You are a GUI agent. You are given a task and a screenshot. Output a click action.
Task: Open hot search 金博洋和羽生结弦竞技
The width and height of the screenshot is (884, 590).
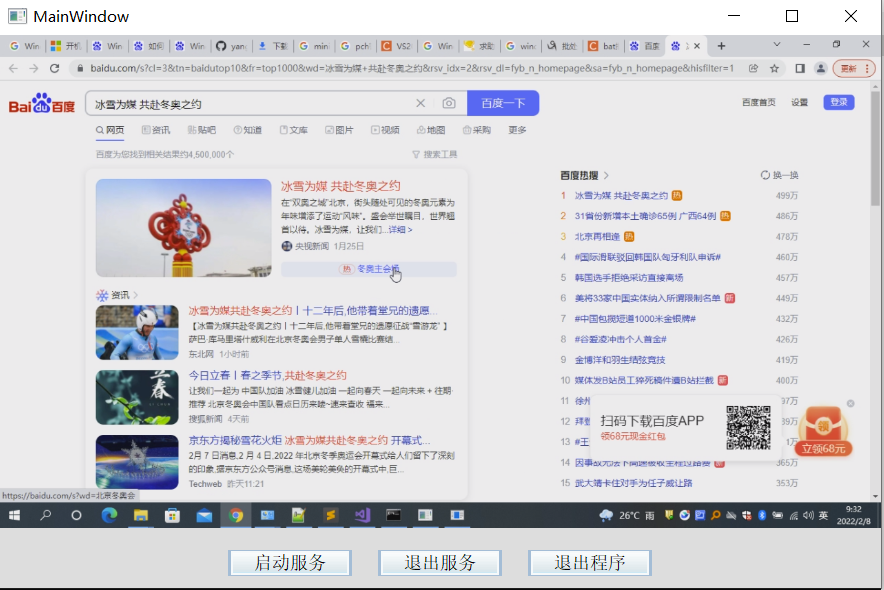coord(620,360)
